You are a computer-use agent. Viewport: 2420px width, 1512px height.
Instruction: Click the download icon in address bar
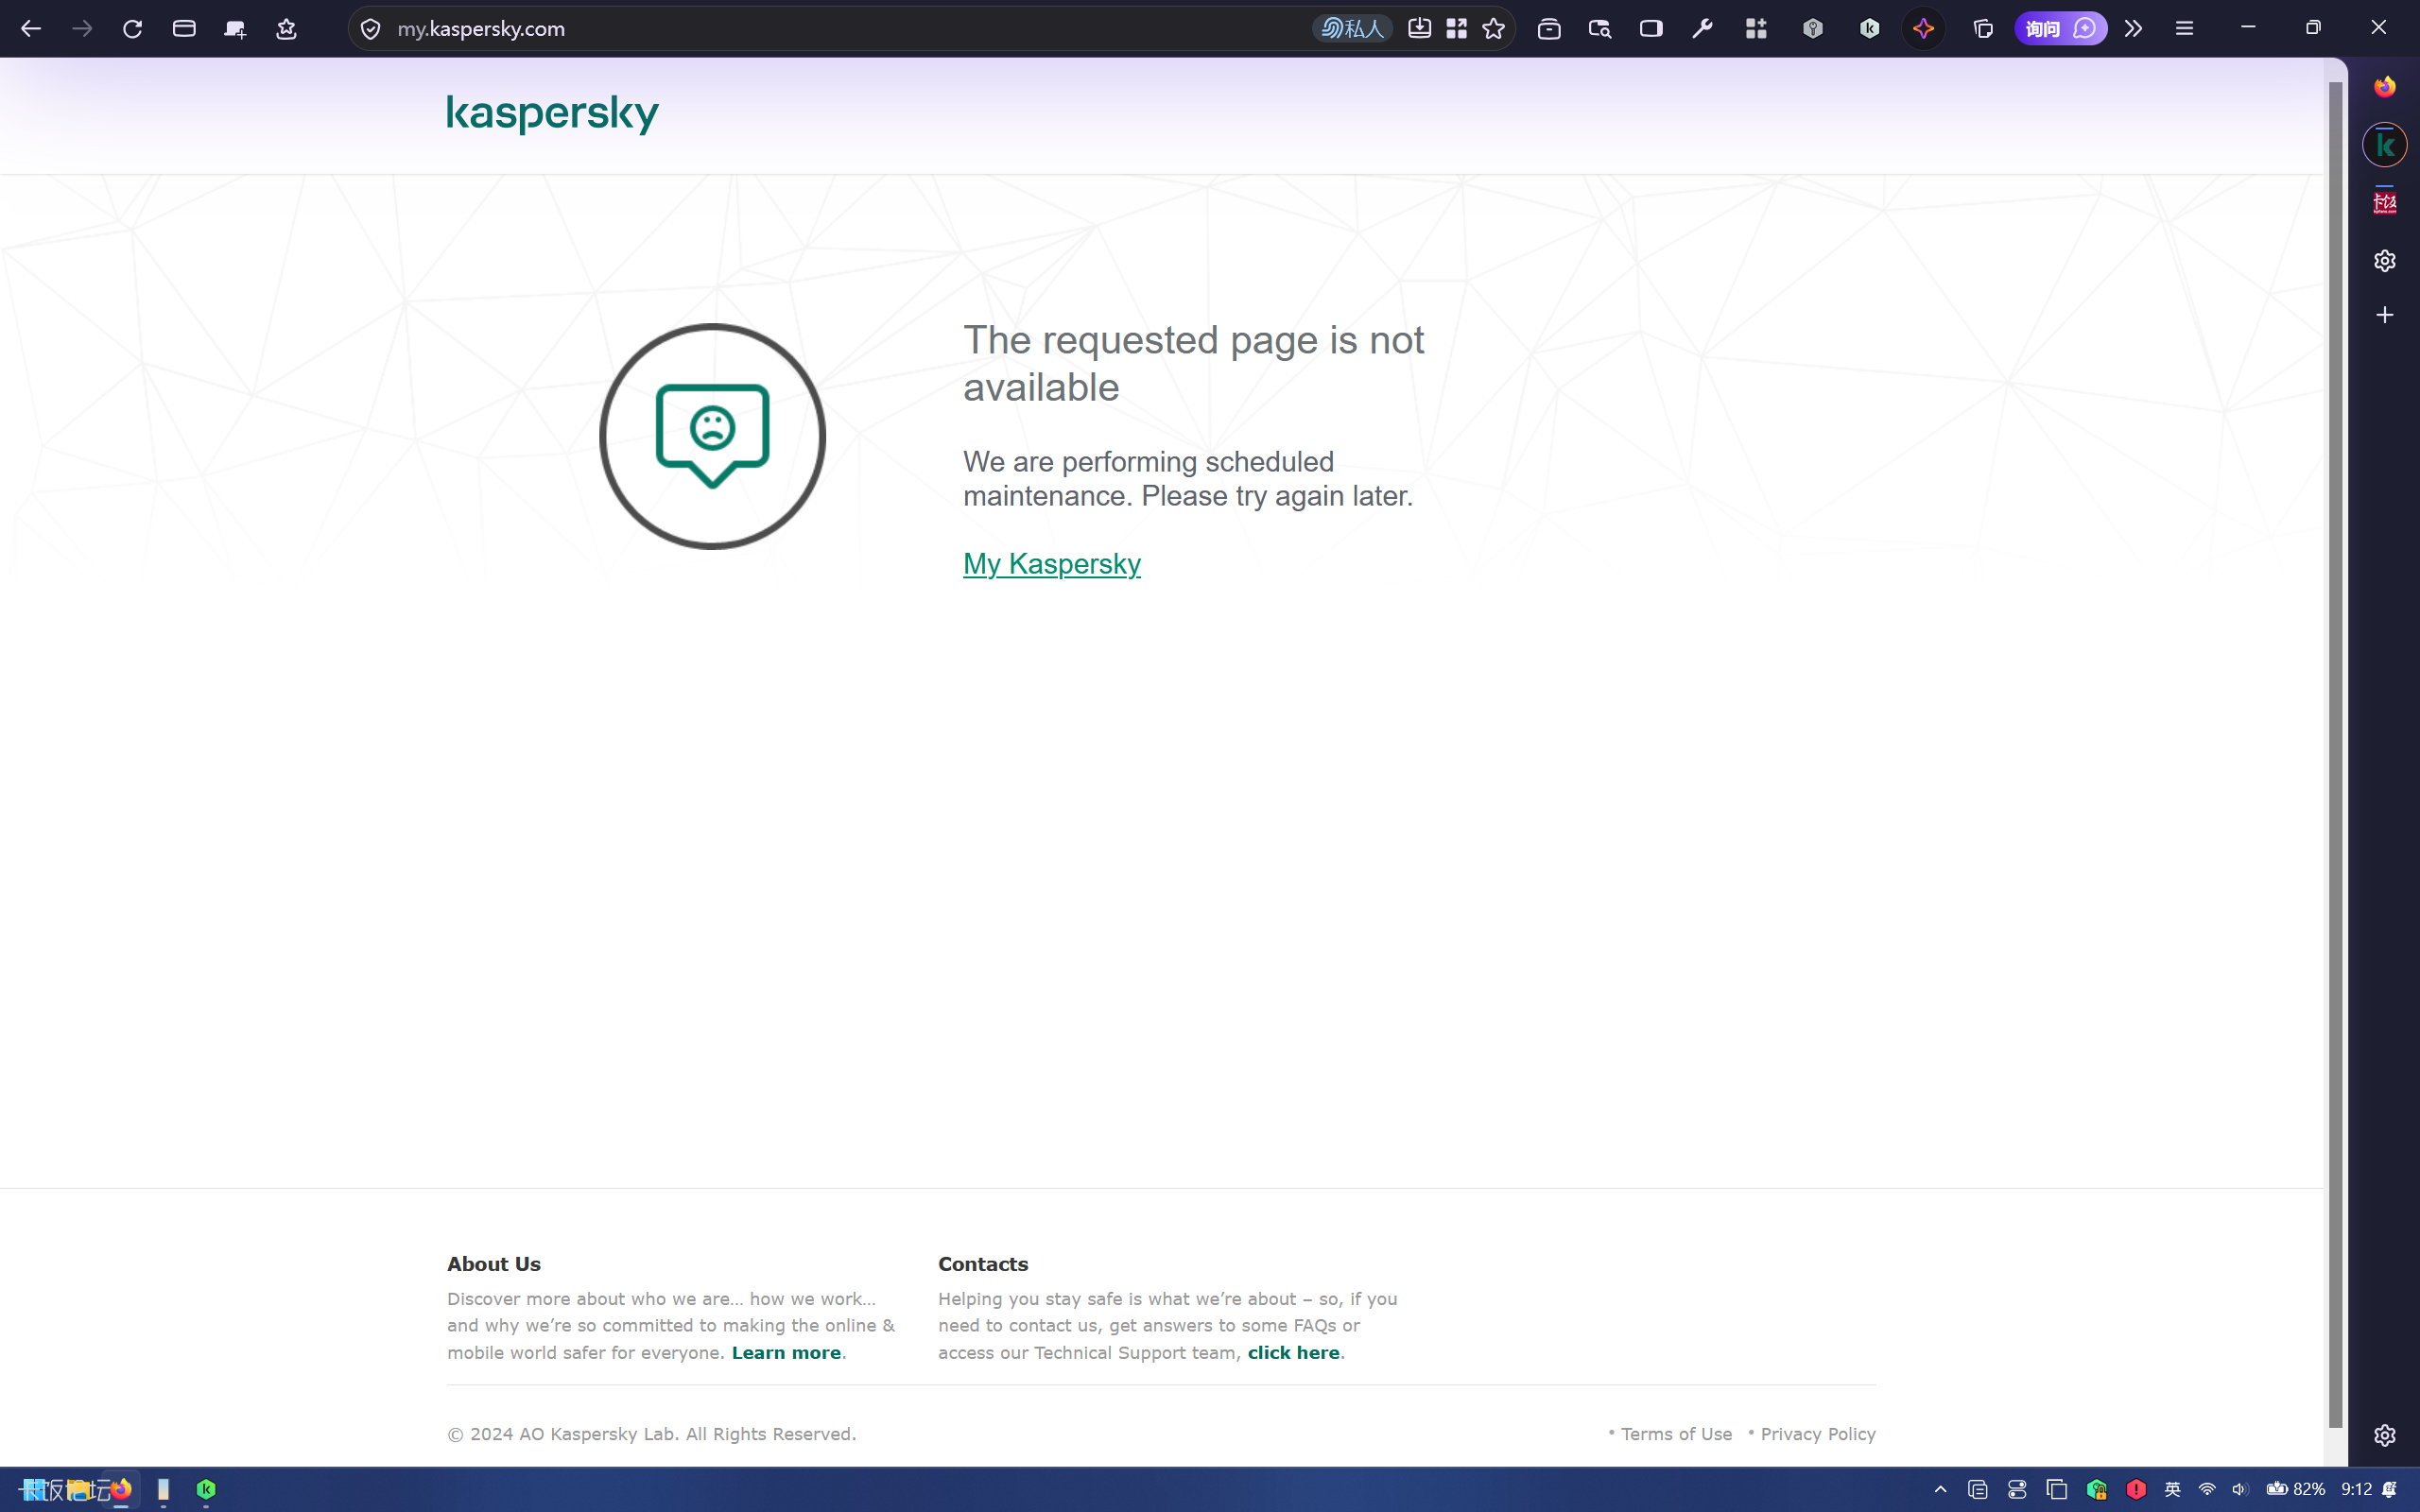tap(1419, 28)
